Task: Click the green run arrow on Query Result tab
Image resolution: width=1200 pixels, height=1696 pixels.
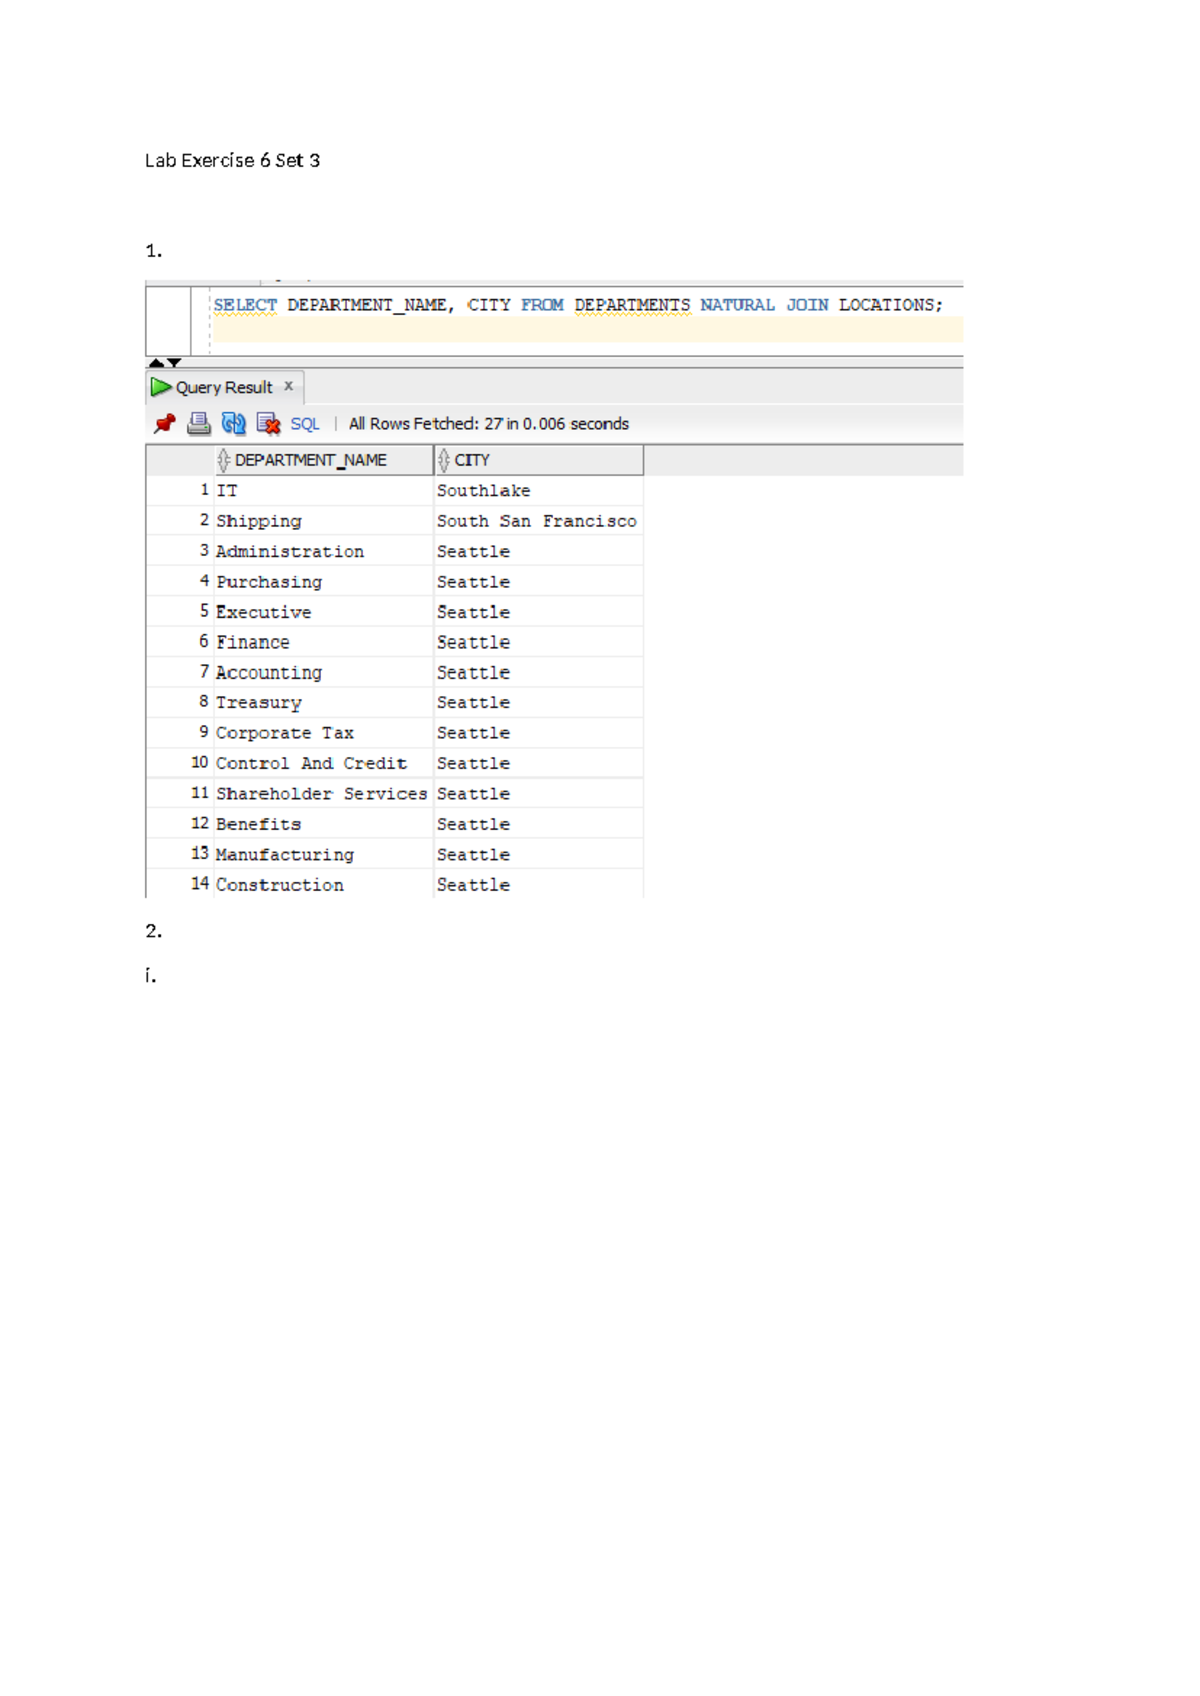Action: point(160,387)
